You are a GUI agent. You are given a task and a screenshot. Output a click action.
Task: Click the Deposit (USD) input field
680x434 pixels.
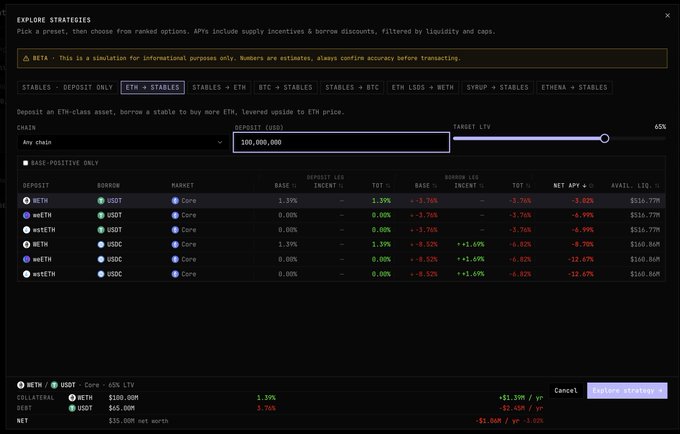coord(341,142)
